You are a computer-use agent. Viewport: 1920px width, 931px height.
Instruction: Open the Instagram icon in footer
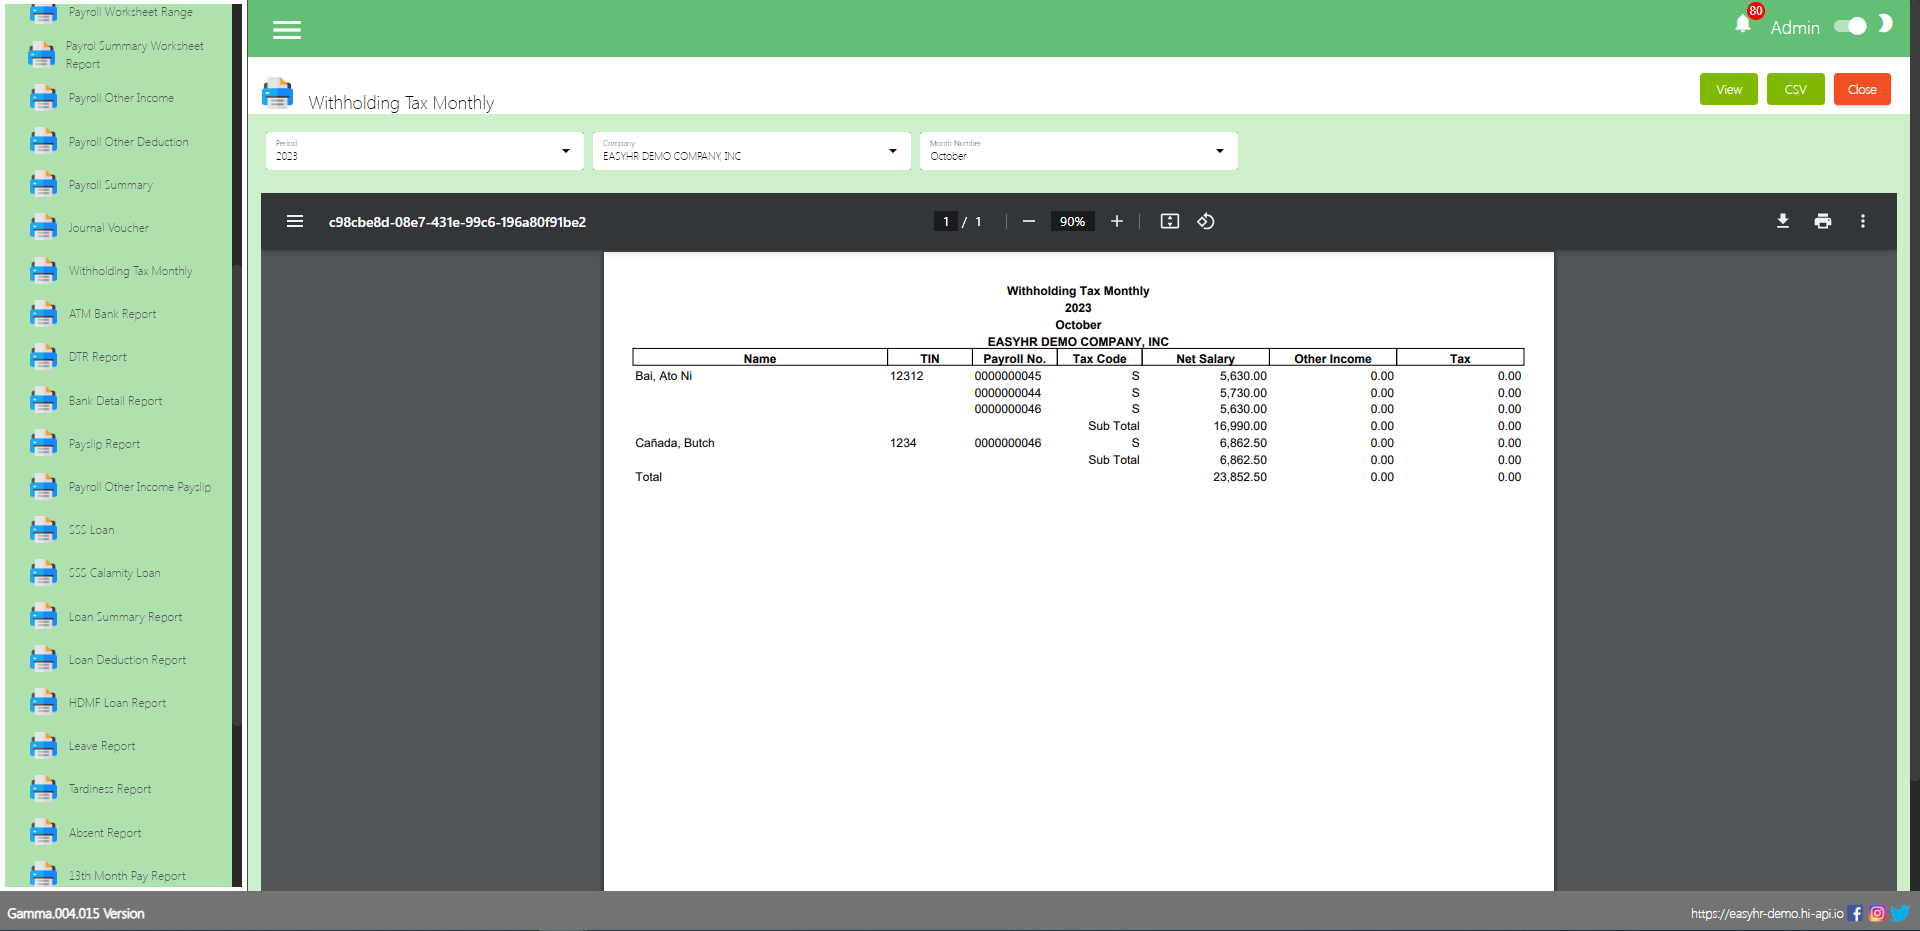tap(1877, 913)
